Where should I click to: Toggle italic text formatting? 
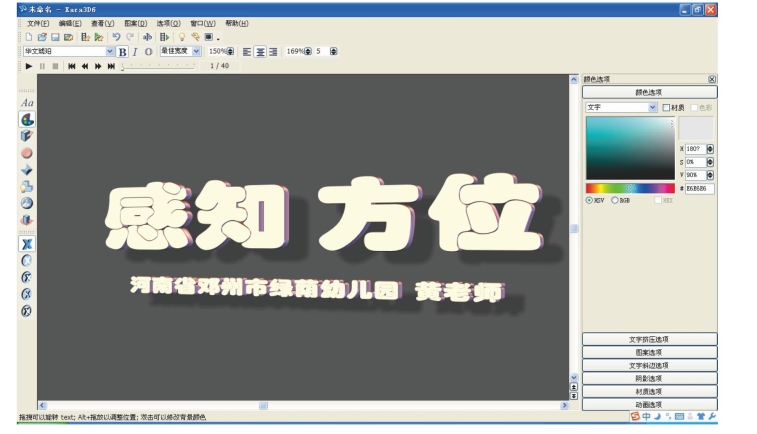135,52
